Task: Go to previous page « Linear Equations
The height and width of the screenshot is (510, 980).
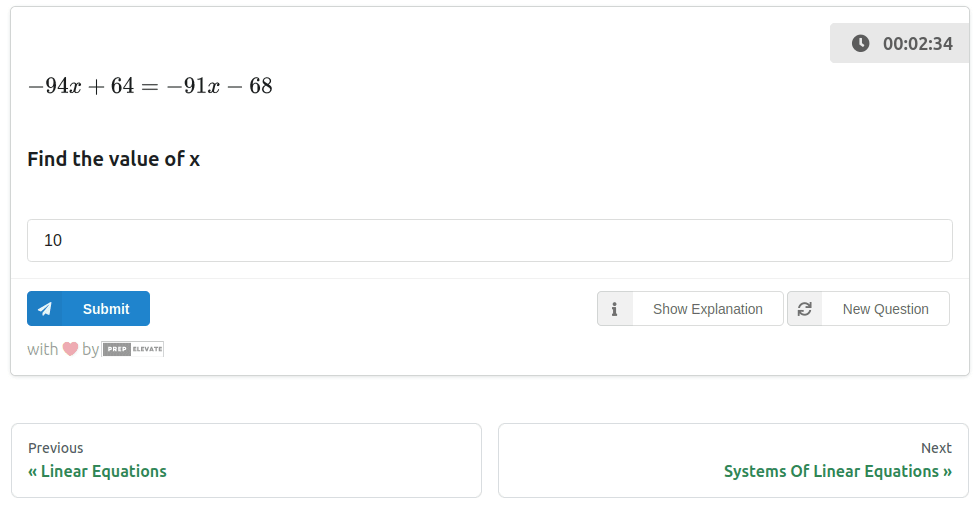Action: tap(98, 471)
